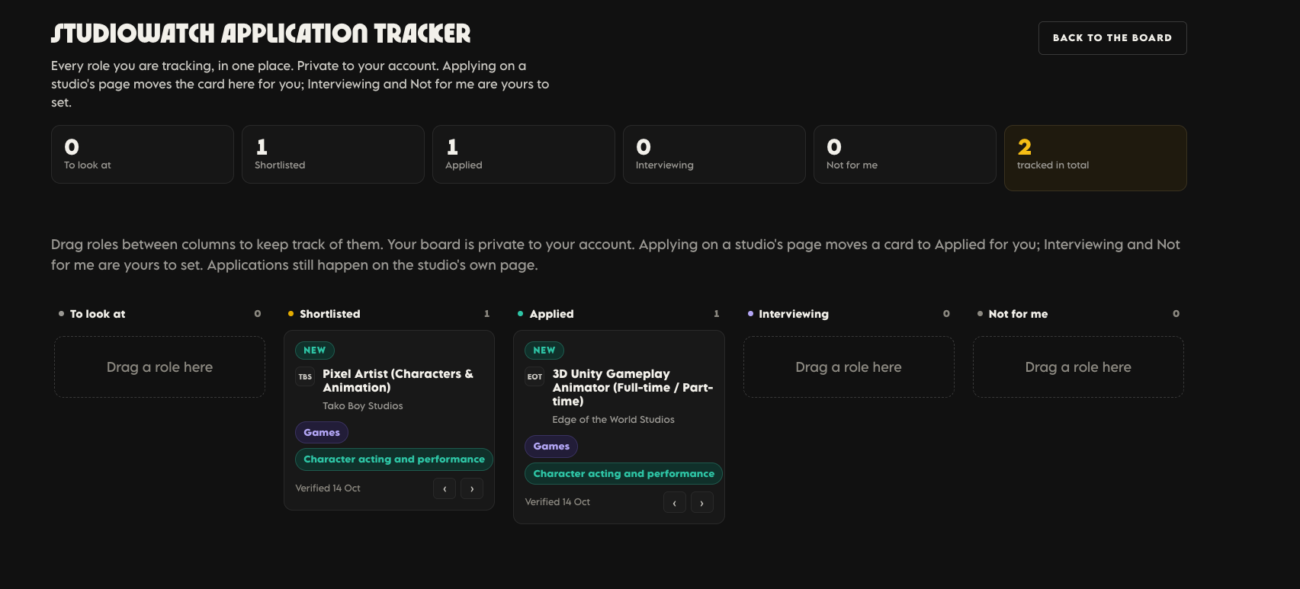Viewport: 1300px width, 589px height.
Task: Open the 3D Unity Gameplay Animator role
Action: point(633,388)
